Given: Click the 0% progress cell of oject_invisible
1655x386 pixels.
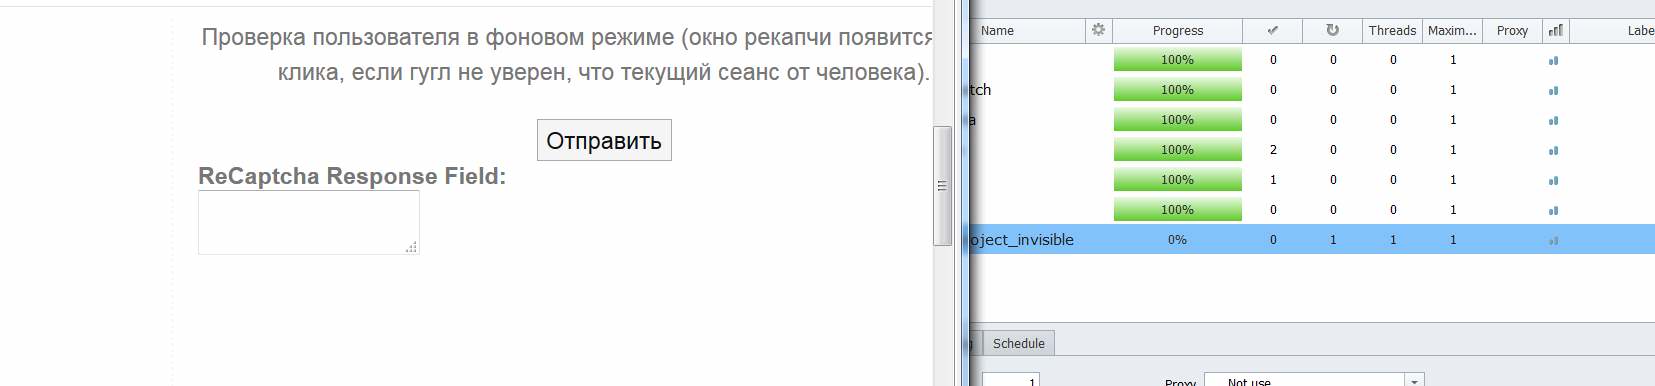Looking at the screenshot, I should pos(1177,240).
